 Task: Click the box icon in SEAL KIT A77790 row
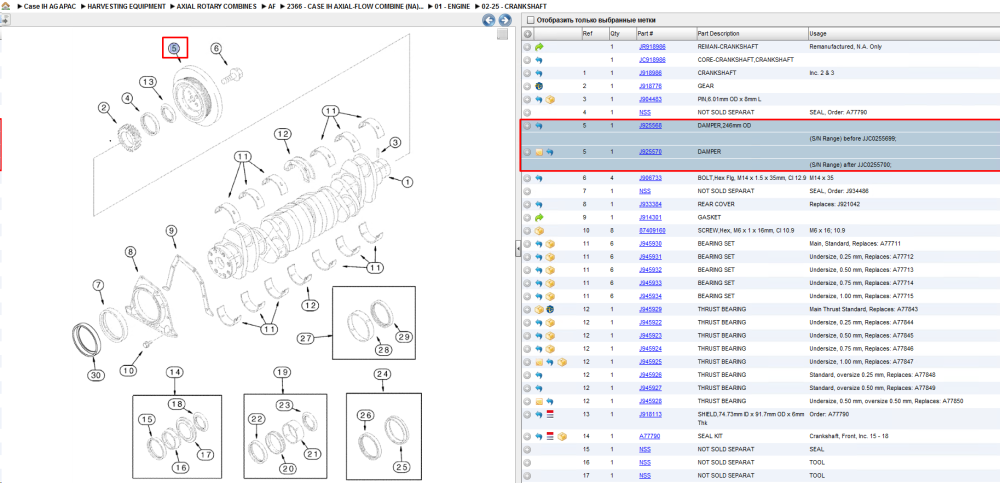pos(561,436)
